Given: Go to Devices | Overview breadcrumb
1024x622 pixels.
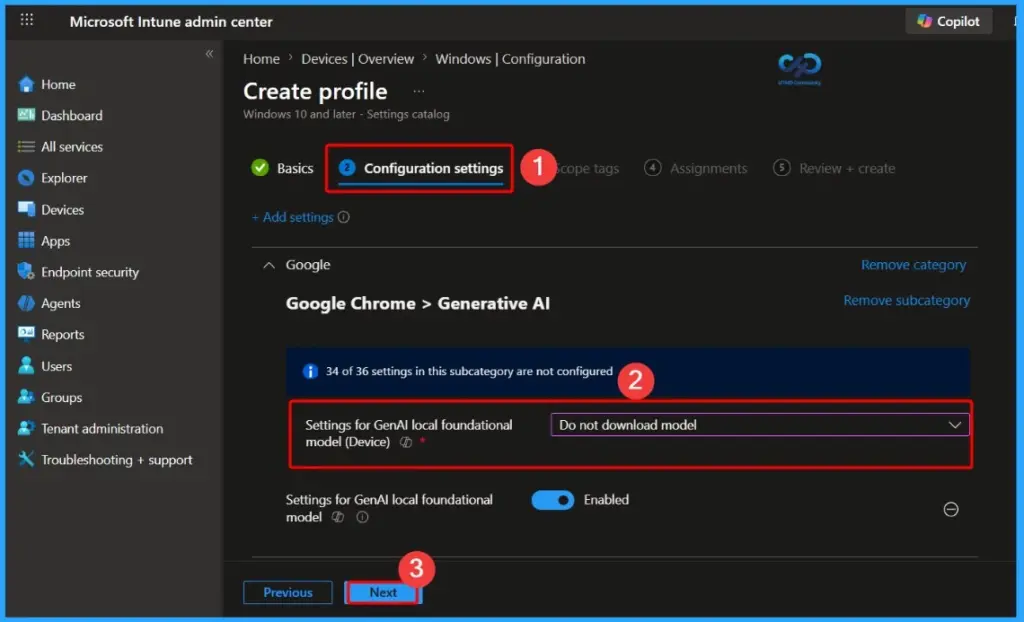Looking at the screenshot, I should click(357, 59).
